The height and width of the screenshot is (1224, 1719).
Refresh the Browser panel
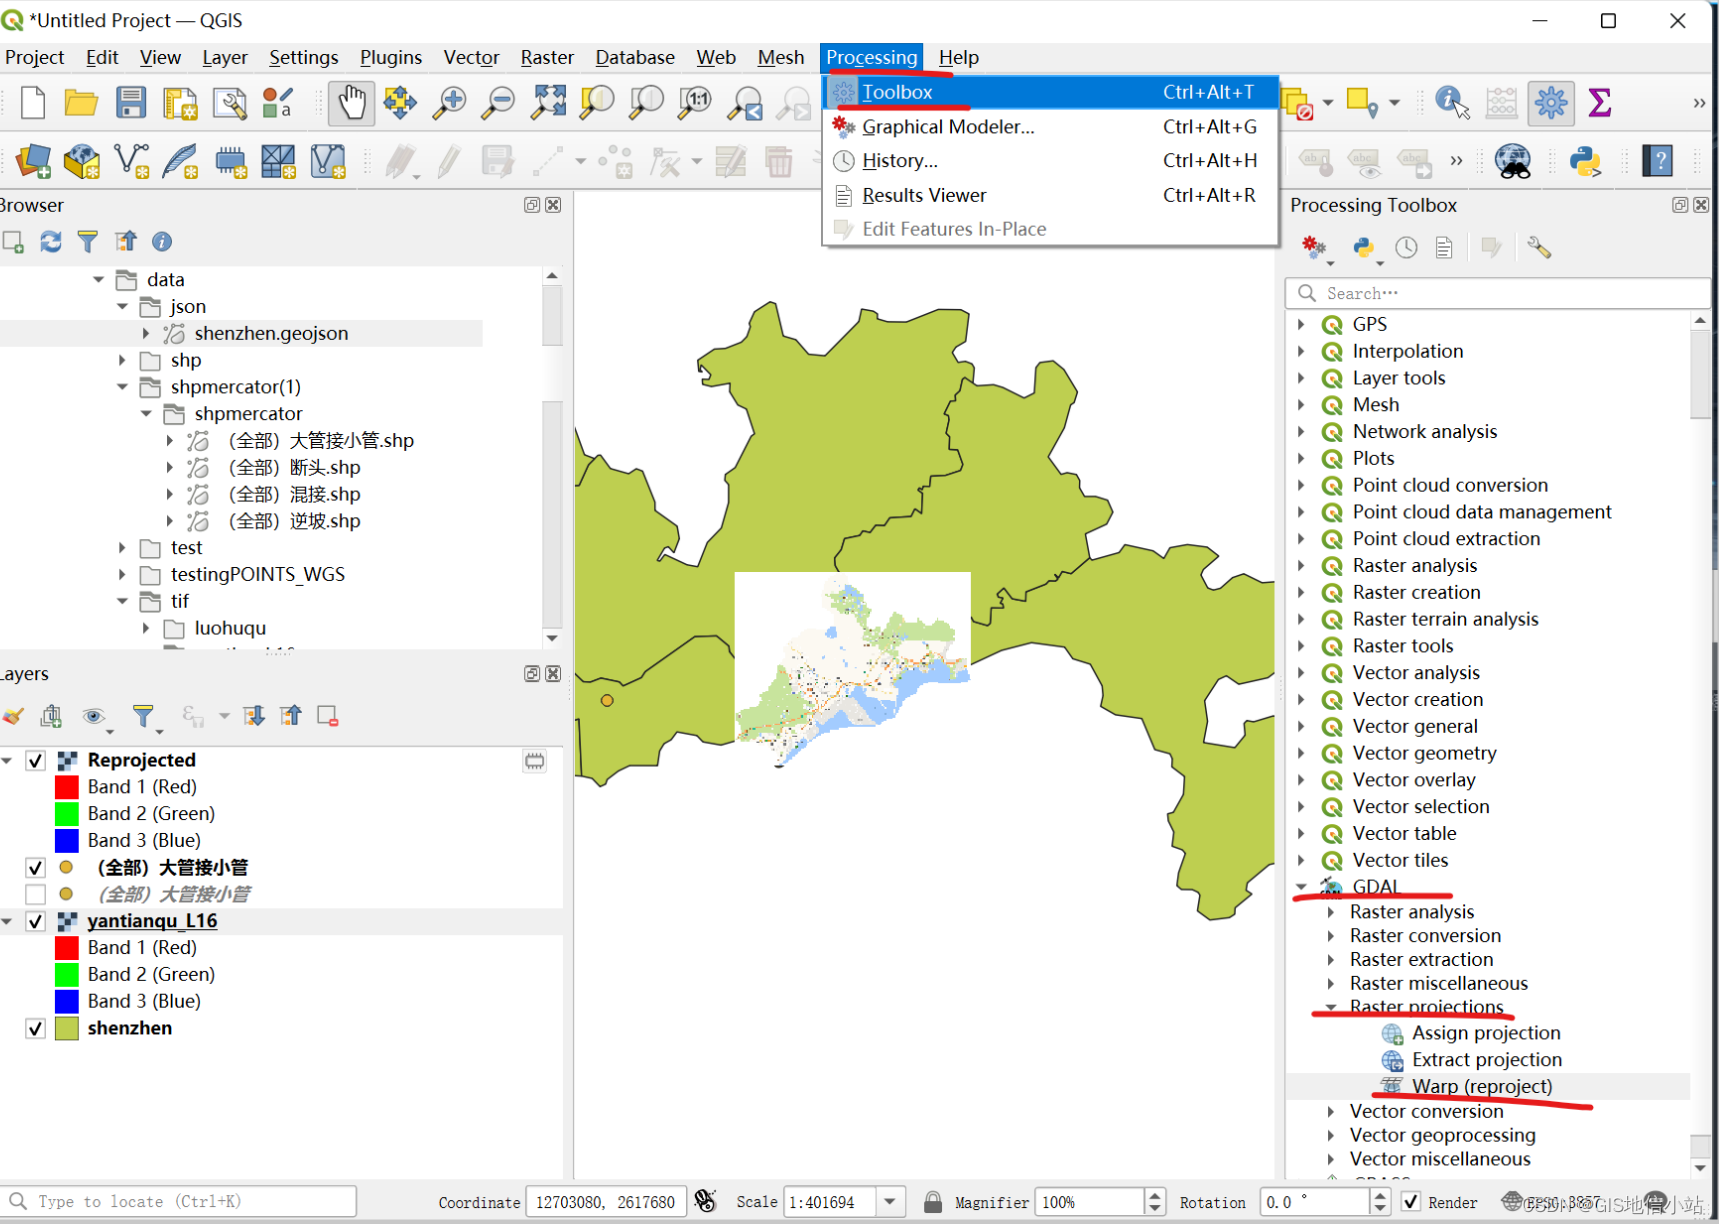(x=51, y=241)
